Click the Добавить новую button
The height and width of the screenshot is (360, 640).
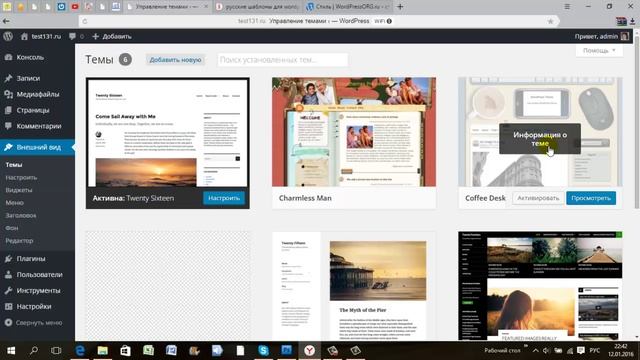coord(175,60)
